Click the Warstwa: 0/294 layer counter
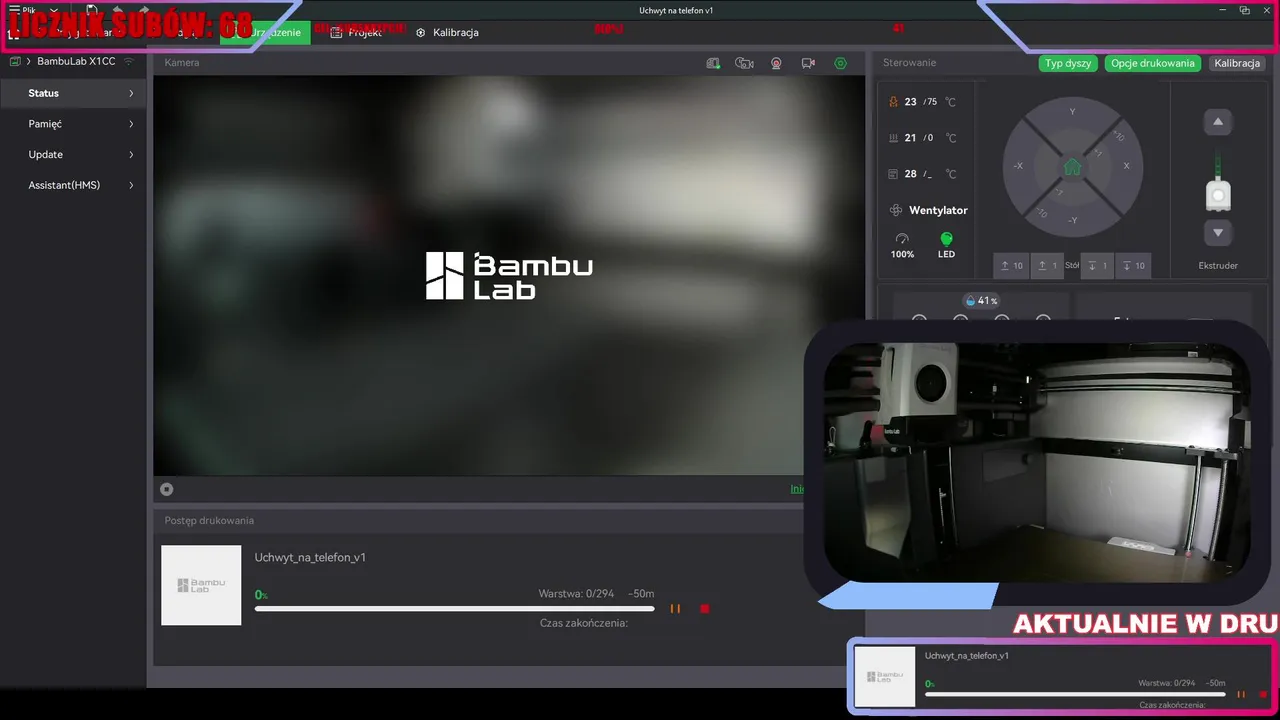The image size is (1280, 720). point(576,593)
